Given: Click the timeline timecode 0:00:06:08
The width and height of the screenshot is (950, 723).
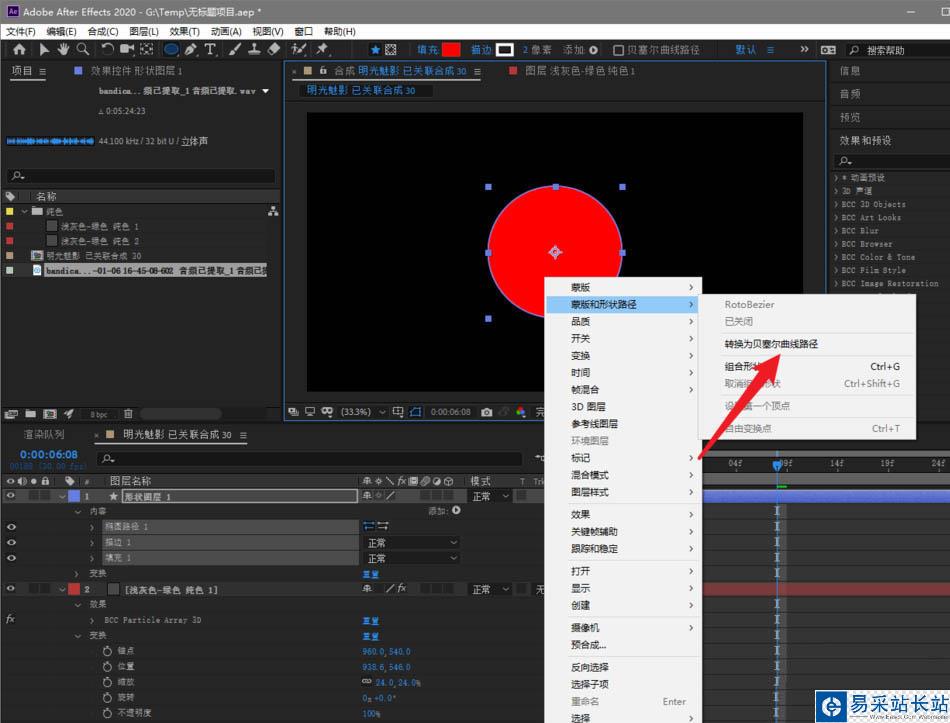Looking at the screenshot, I should point(48,455).
